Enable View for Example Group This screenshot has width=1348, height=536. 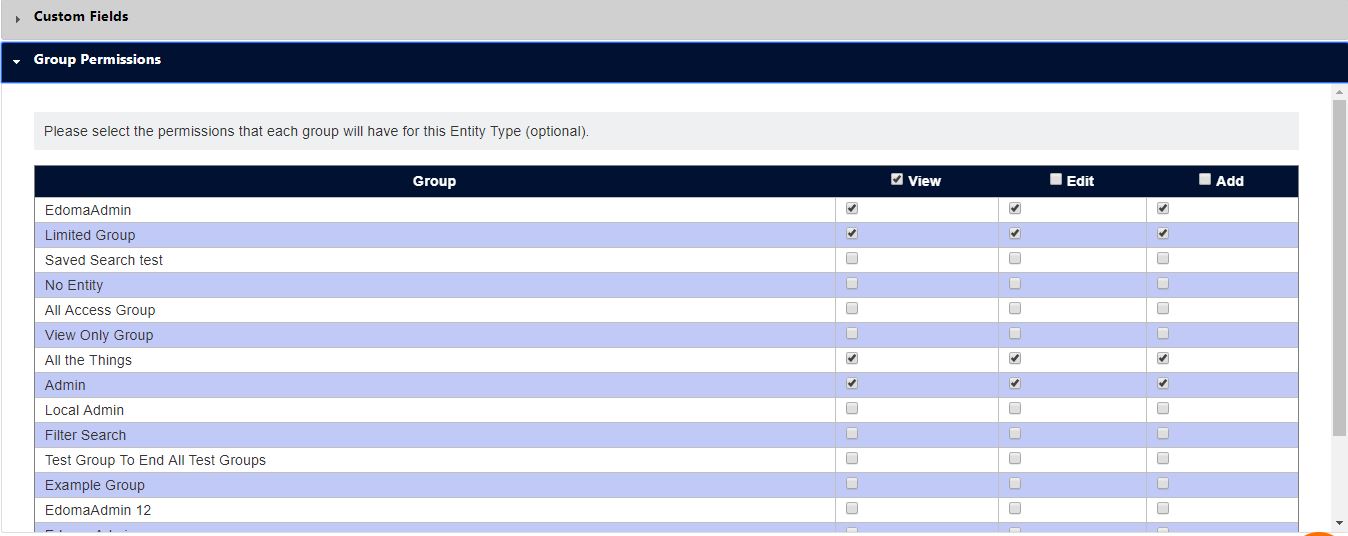coord(852,484)
